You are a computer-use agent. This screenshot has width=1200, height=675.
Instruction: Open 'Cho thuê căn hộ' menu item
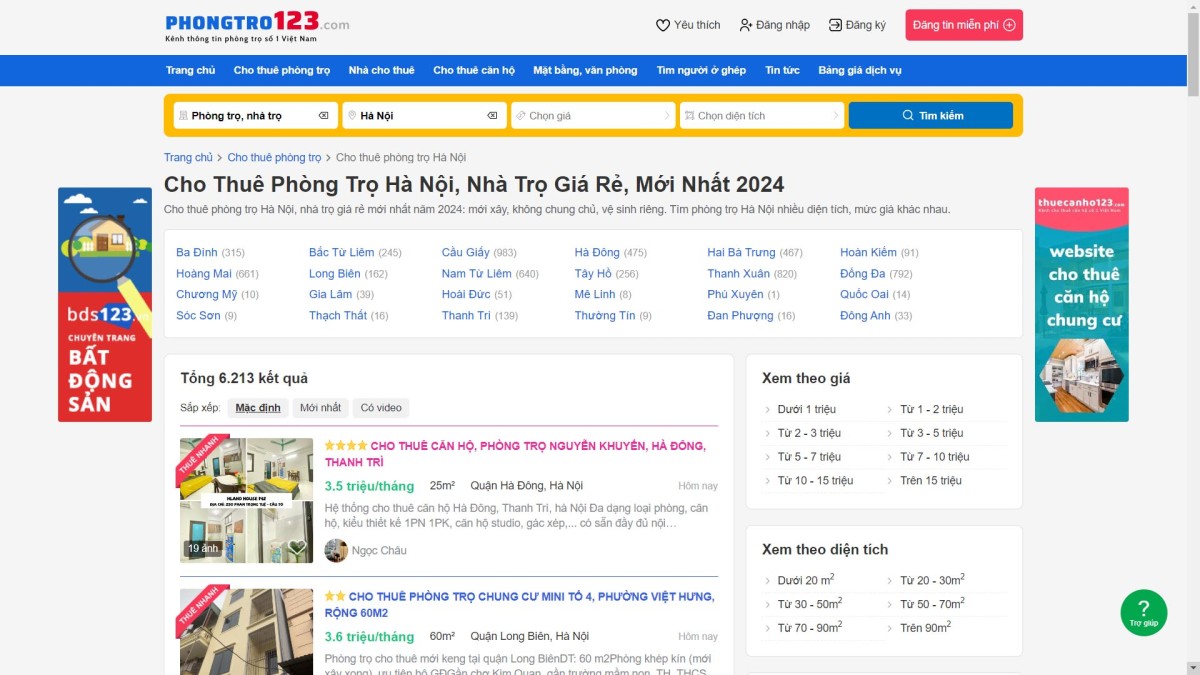coord(474,70)
